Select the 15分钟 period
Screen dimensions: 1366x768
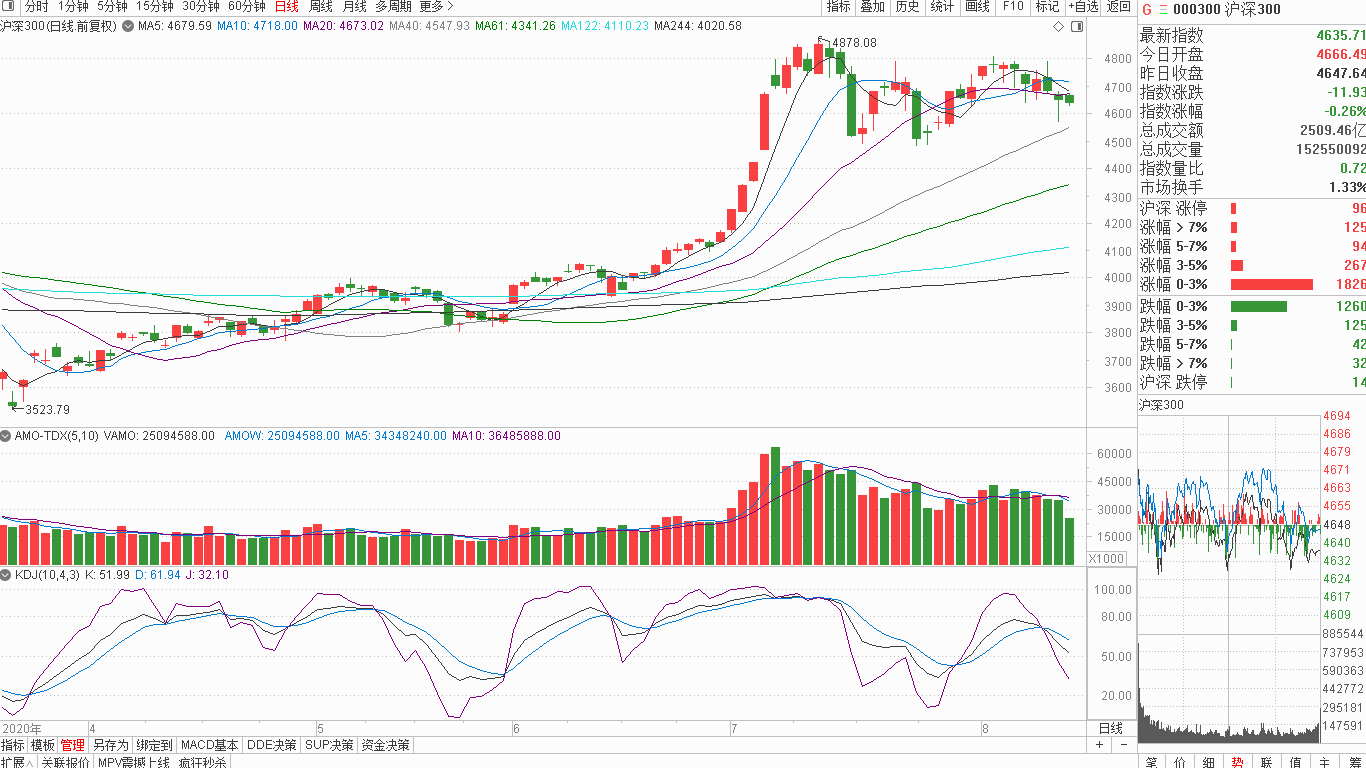tap(155, 6)
